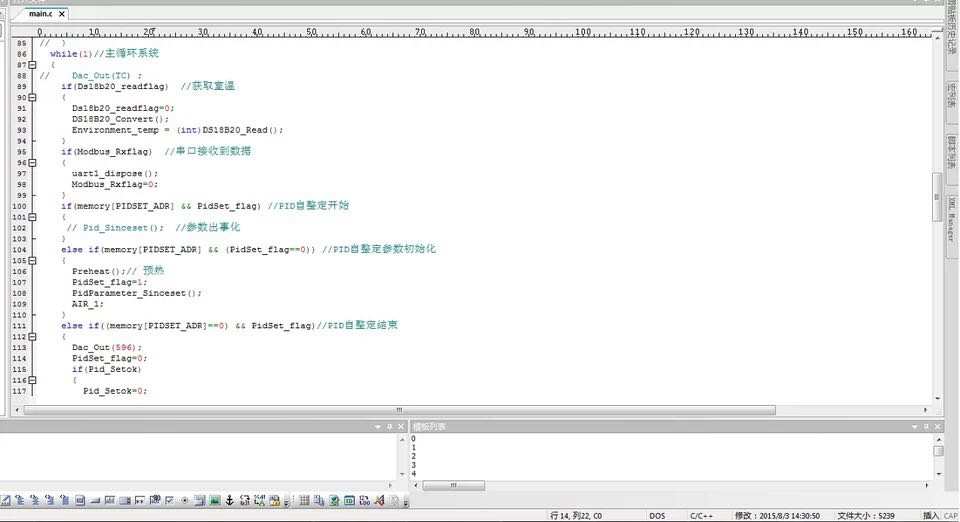Click the green checkmark sheet icon in the toolbar
Screen dimensions: 960x522
tap(334, 500)
